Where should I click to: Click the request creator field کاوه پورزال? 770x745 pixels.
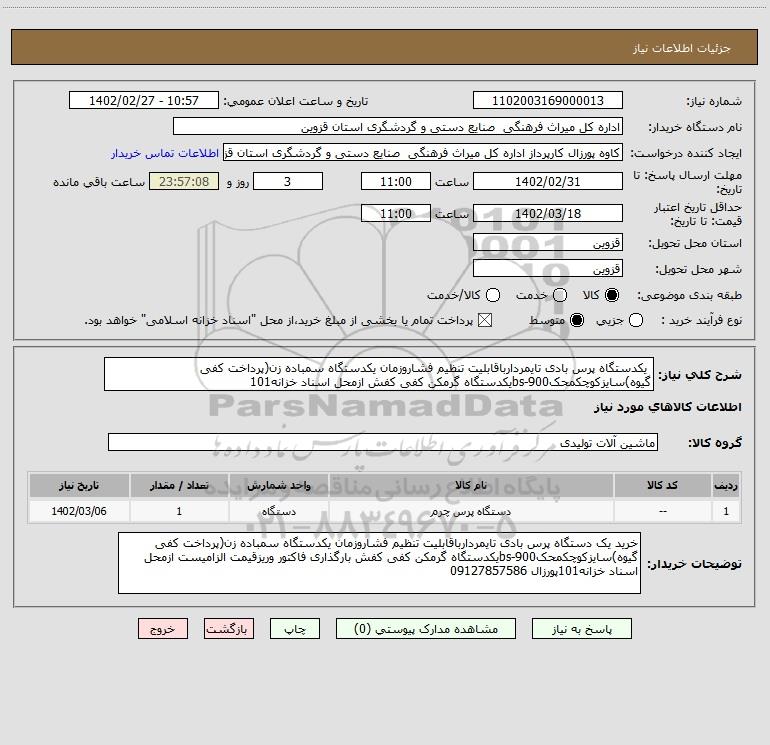point(423,153)
